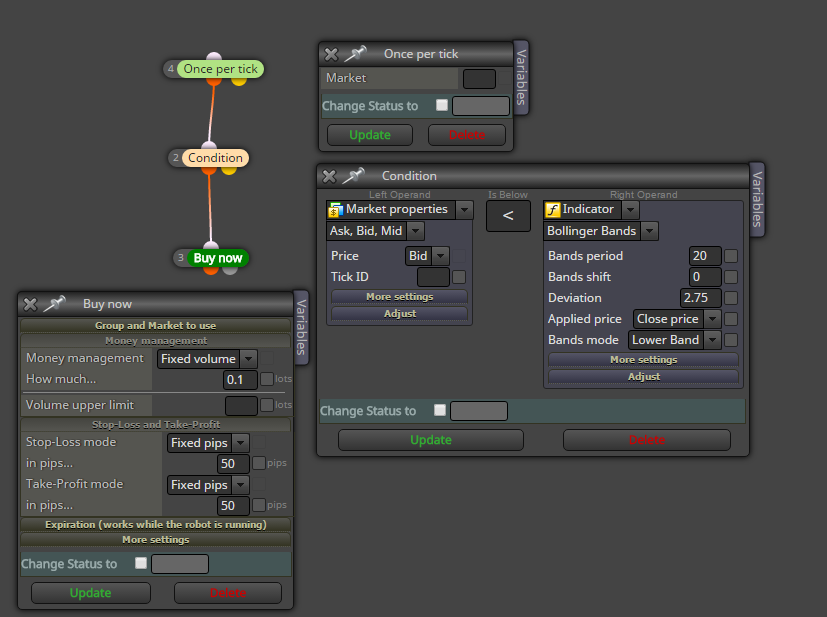Viewport: 827px width, 617px height.
Task: Toggle the How much lots checkbox
Action: (267, 379)
